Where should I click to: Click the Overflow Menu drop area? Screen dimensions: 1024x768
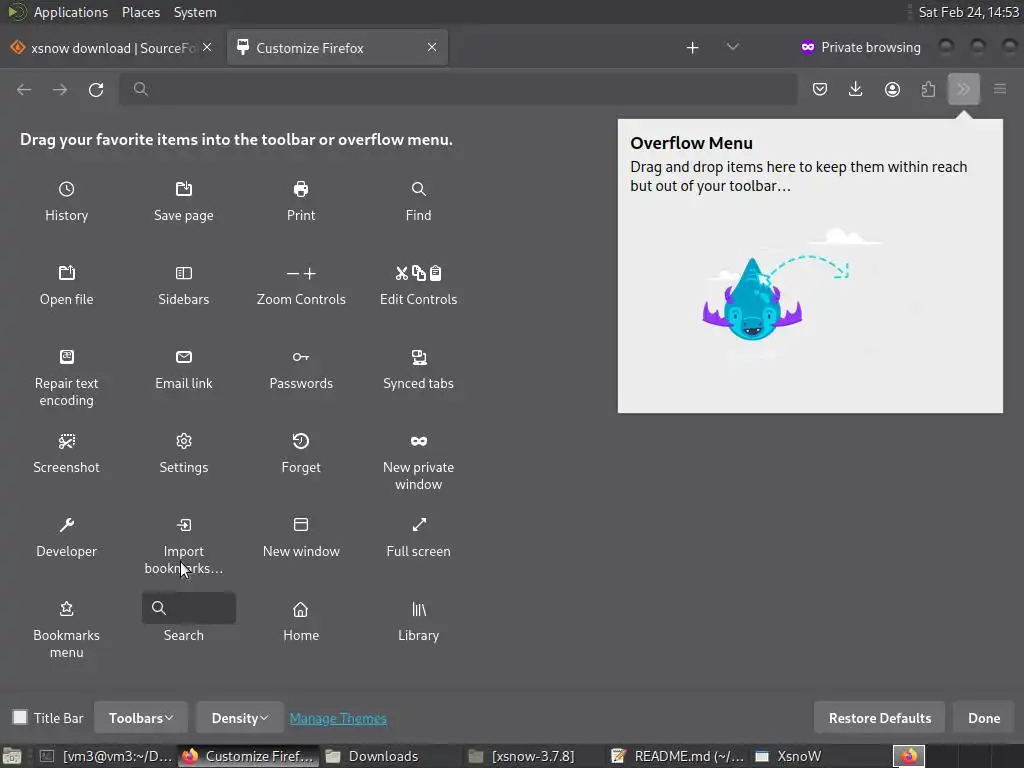click(810, 266)
